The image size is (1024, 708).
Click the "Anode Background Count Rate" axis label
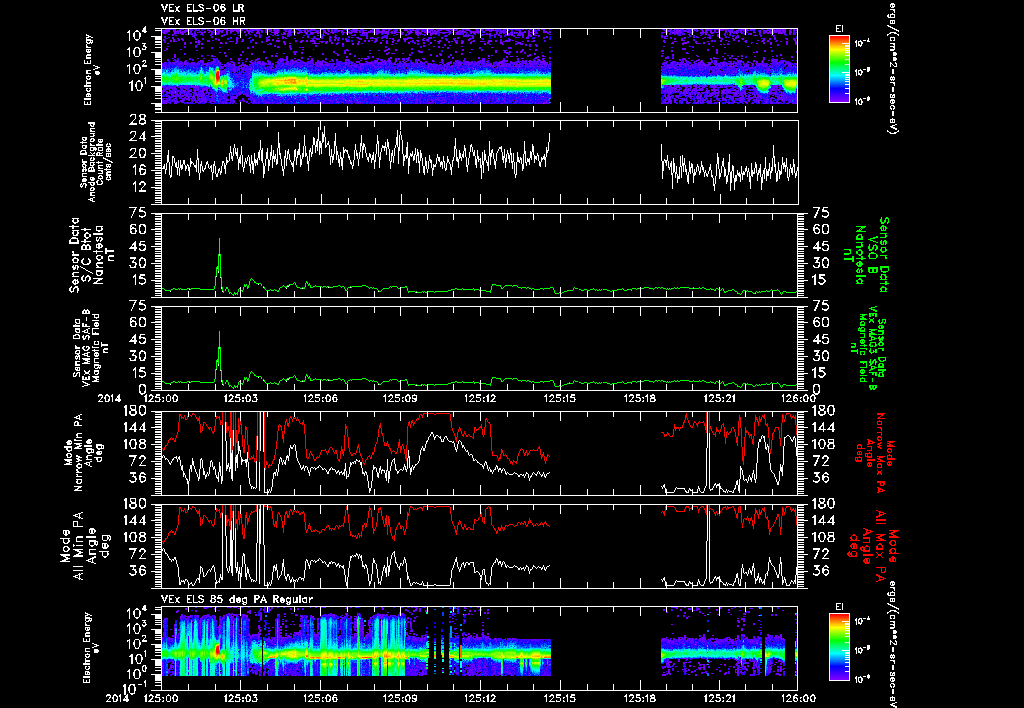(x=96, y=162)
